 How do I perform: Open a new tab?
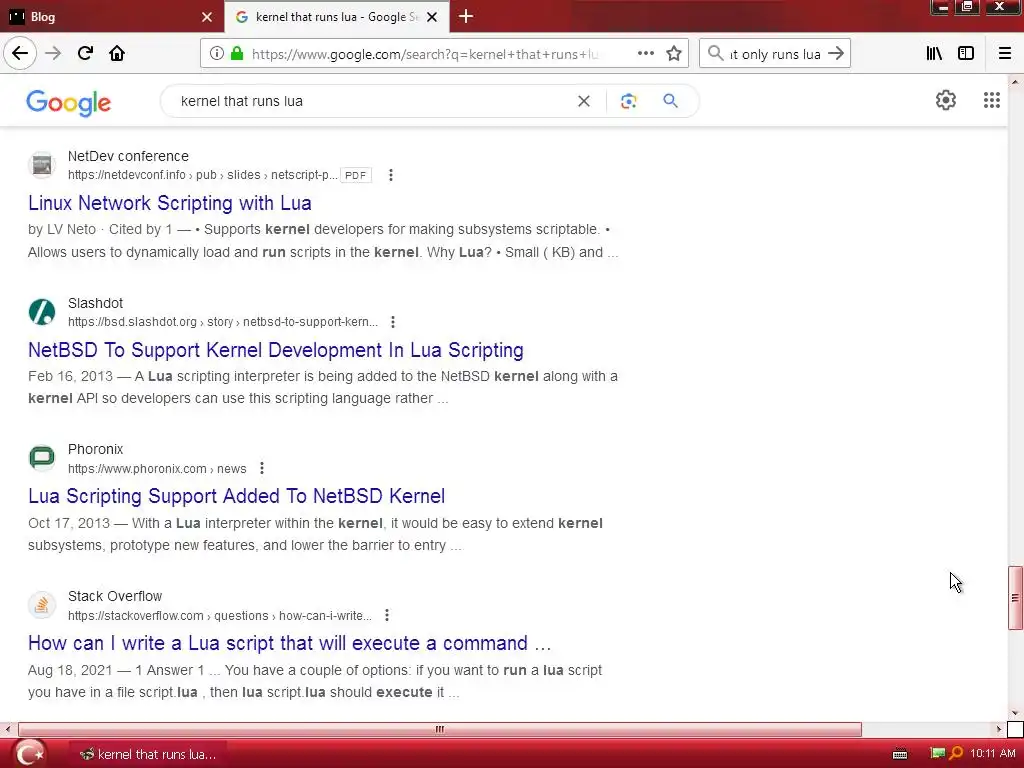[x=466, y=16]
